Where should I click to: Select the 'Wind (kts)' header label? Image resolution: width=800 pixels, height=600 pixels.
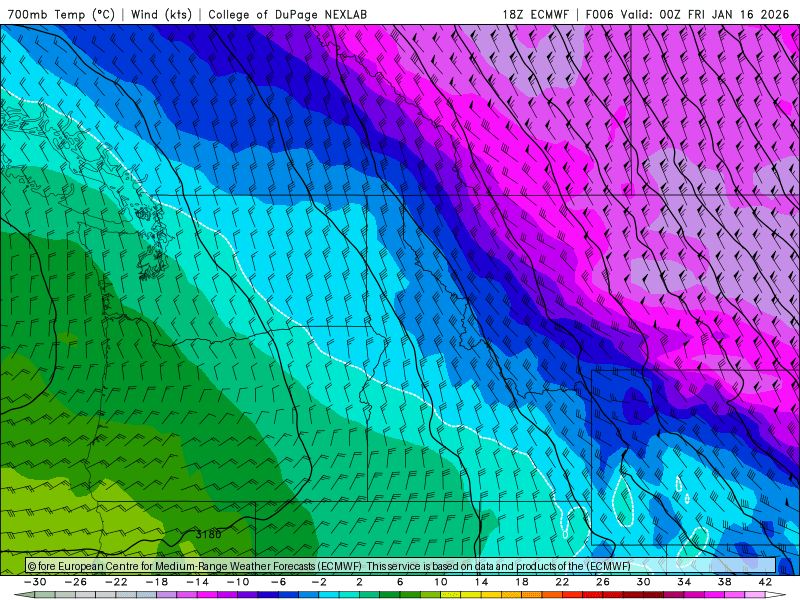pyautogui.click(x=161, y=15)
